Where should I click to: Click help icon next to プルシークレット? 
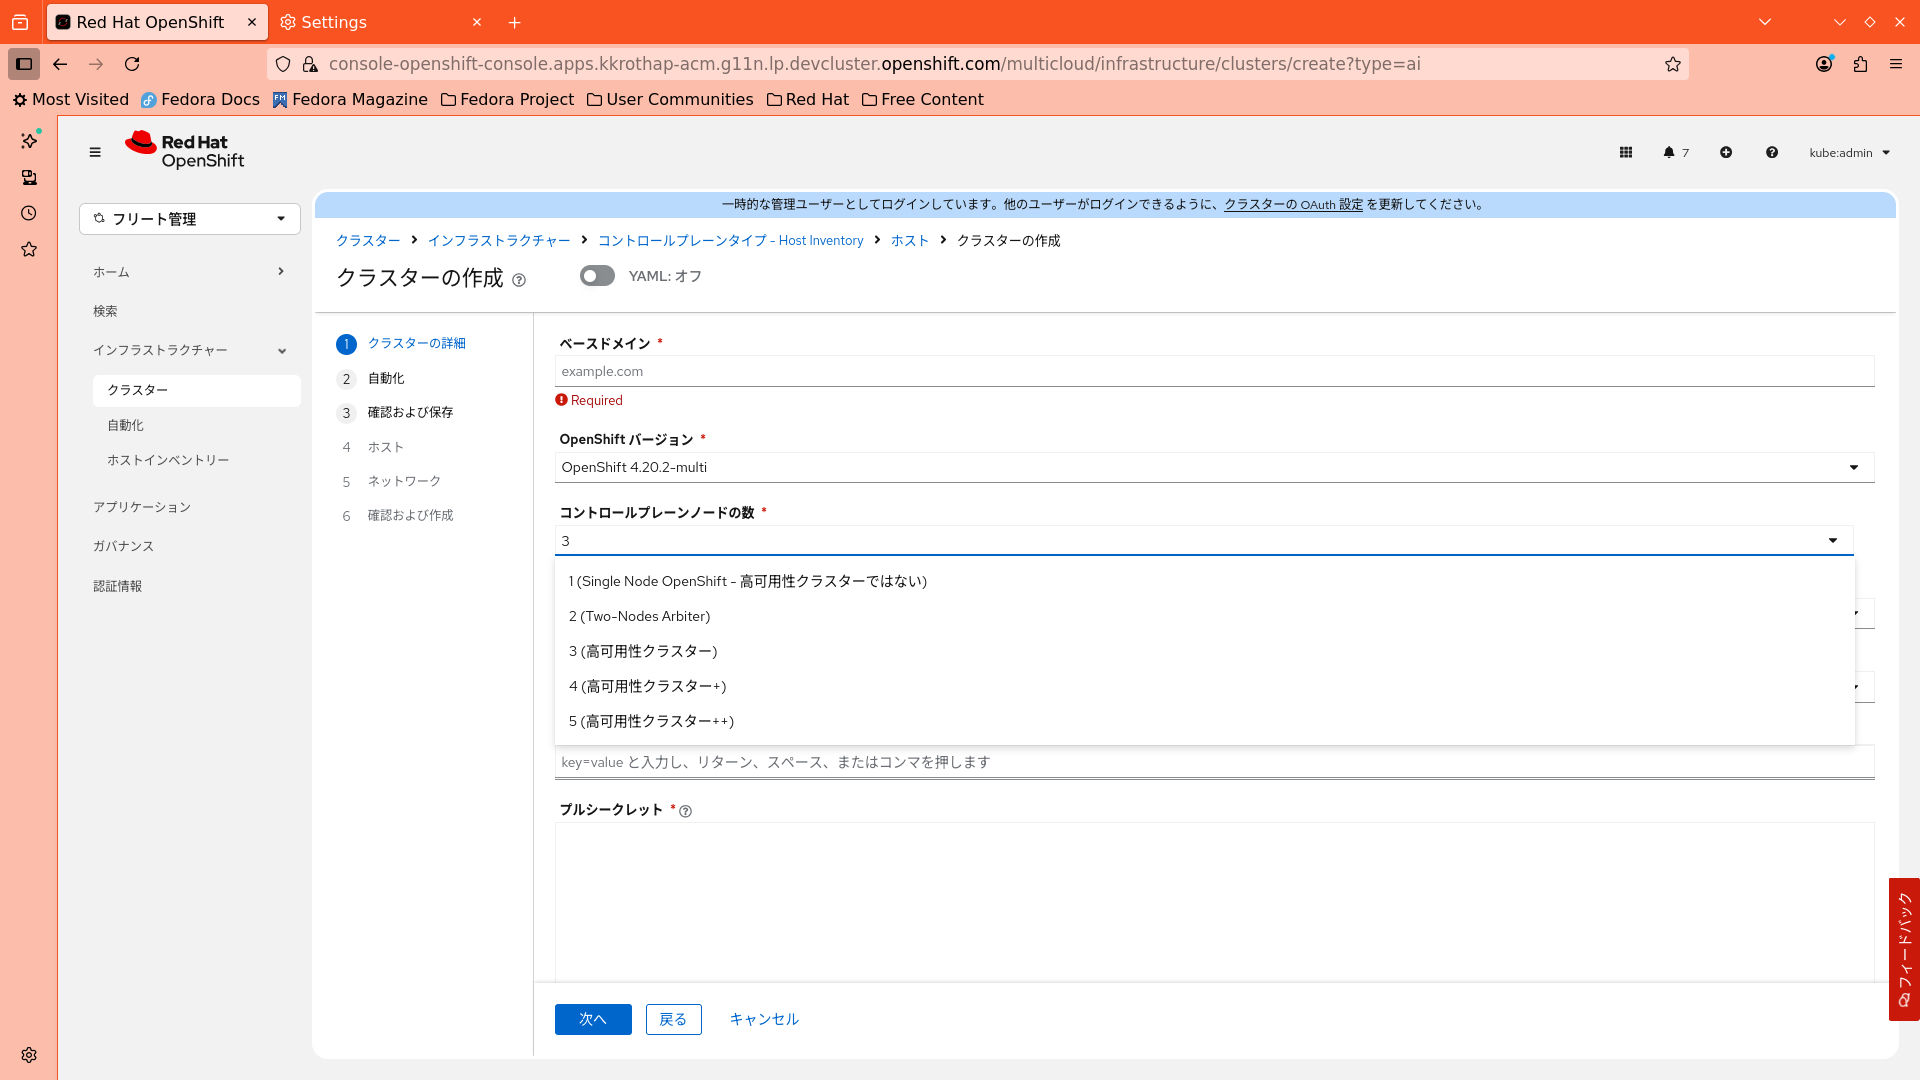pyautogui.click(x=685, y=811)
